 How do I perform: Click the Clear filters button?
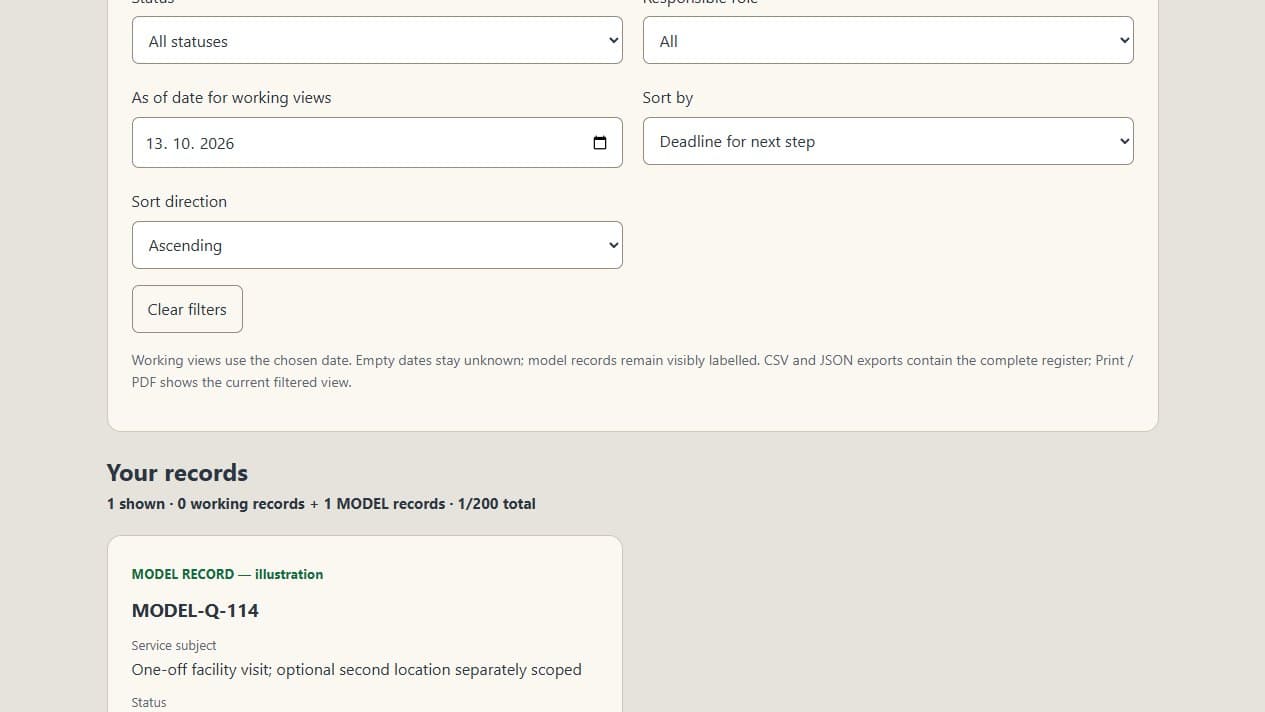(187, 309)
